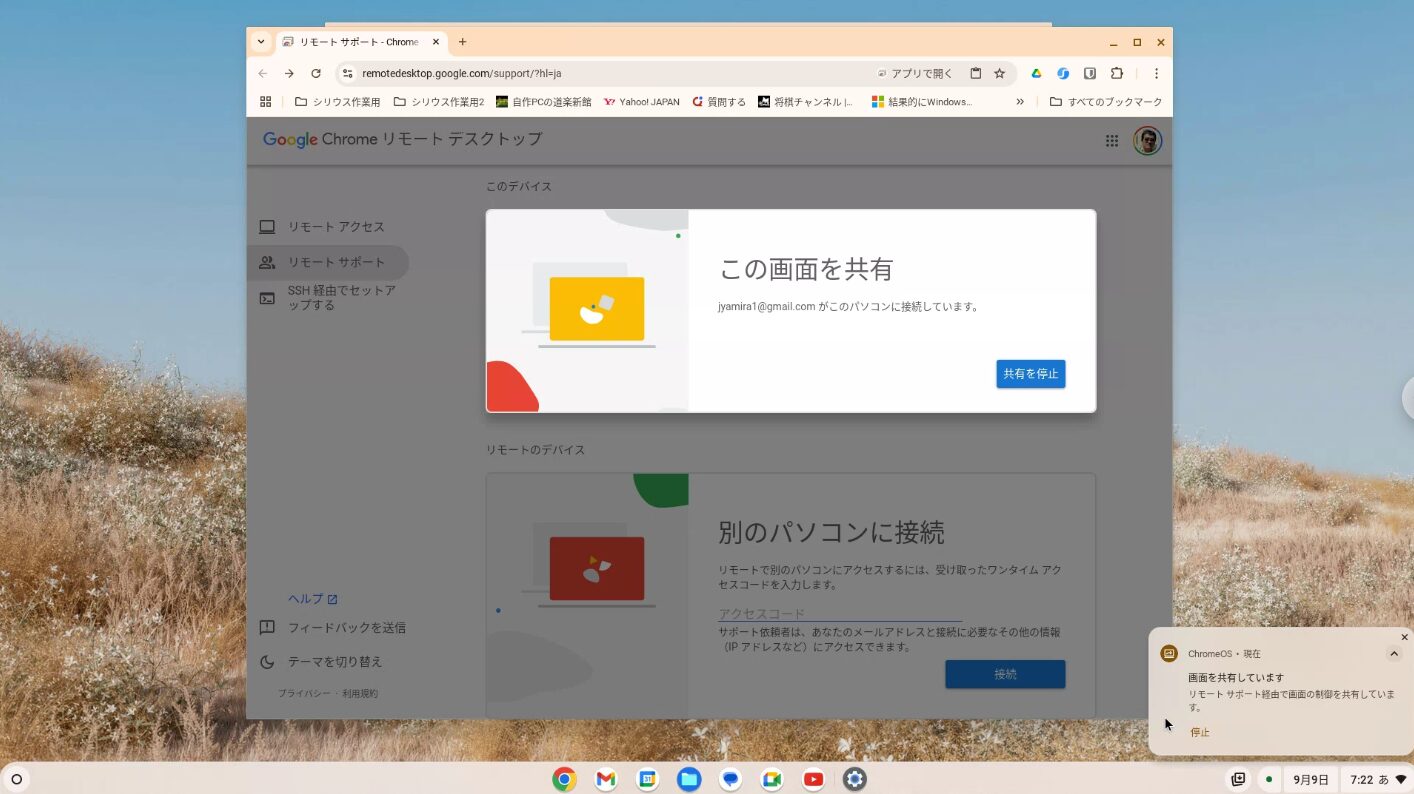Bookmark this page with the star icon
1414x794 pixels.
point(999,73)
